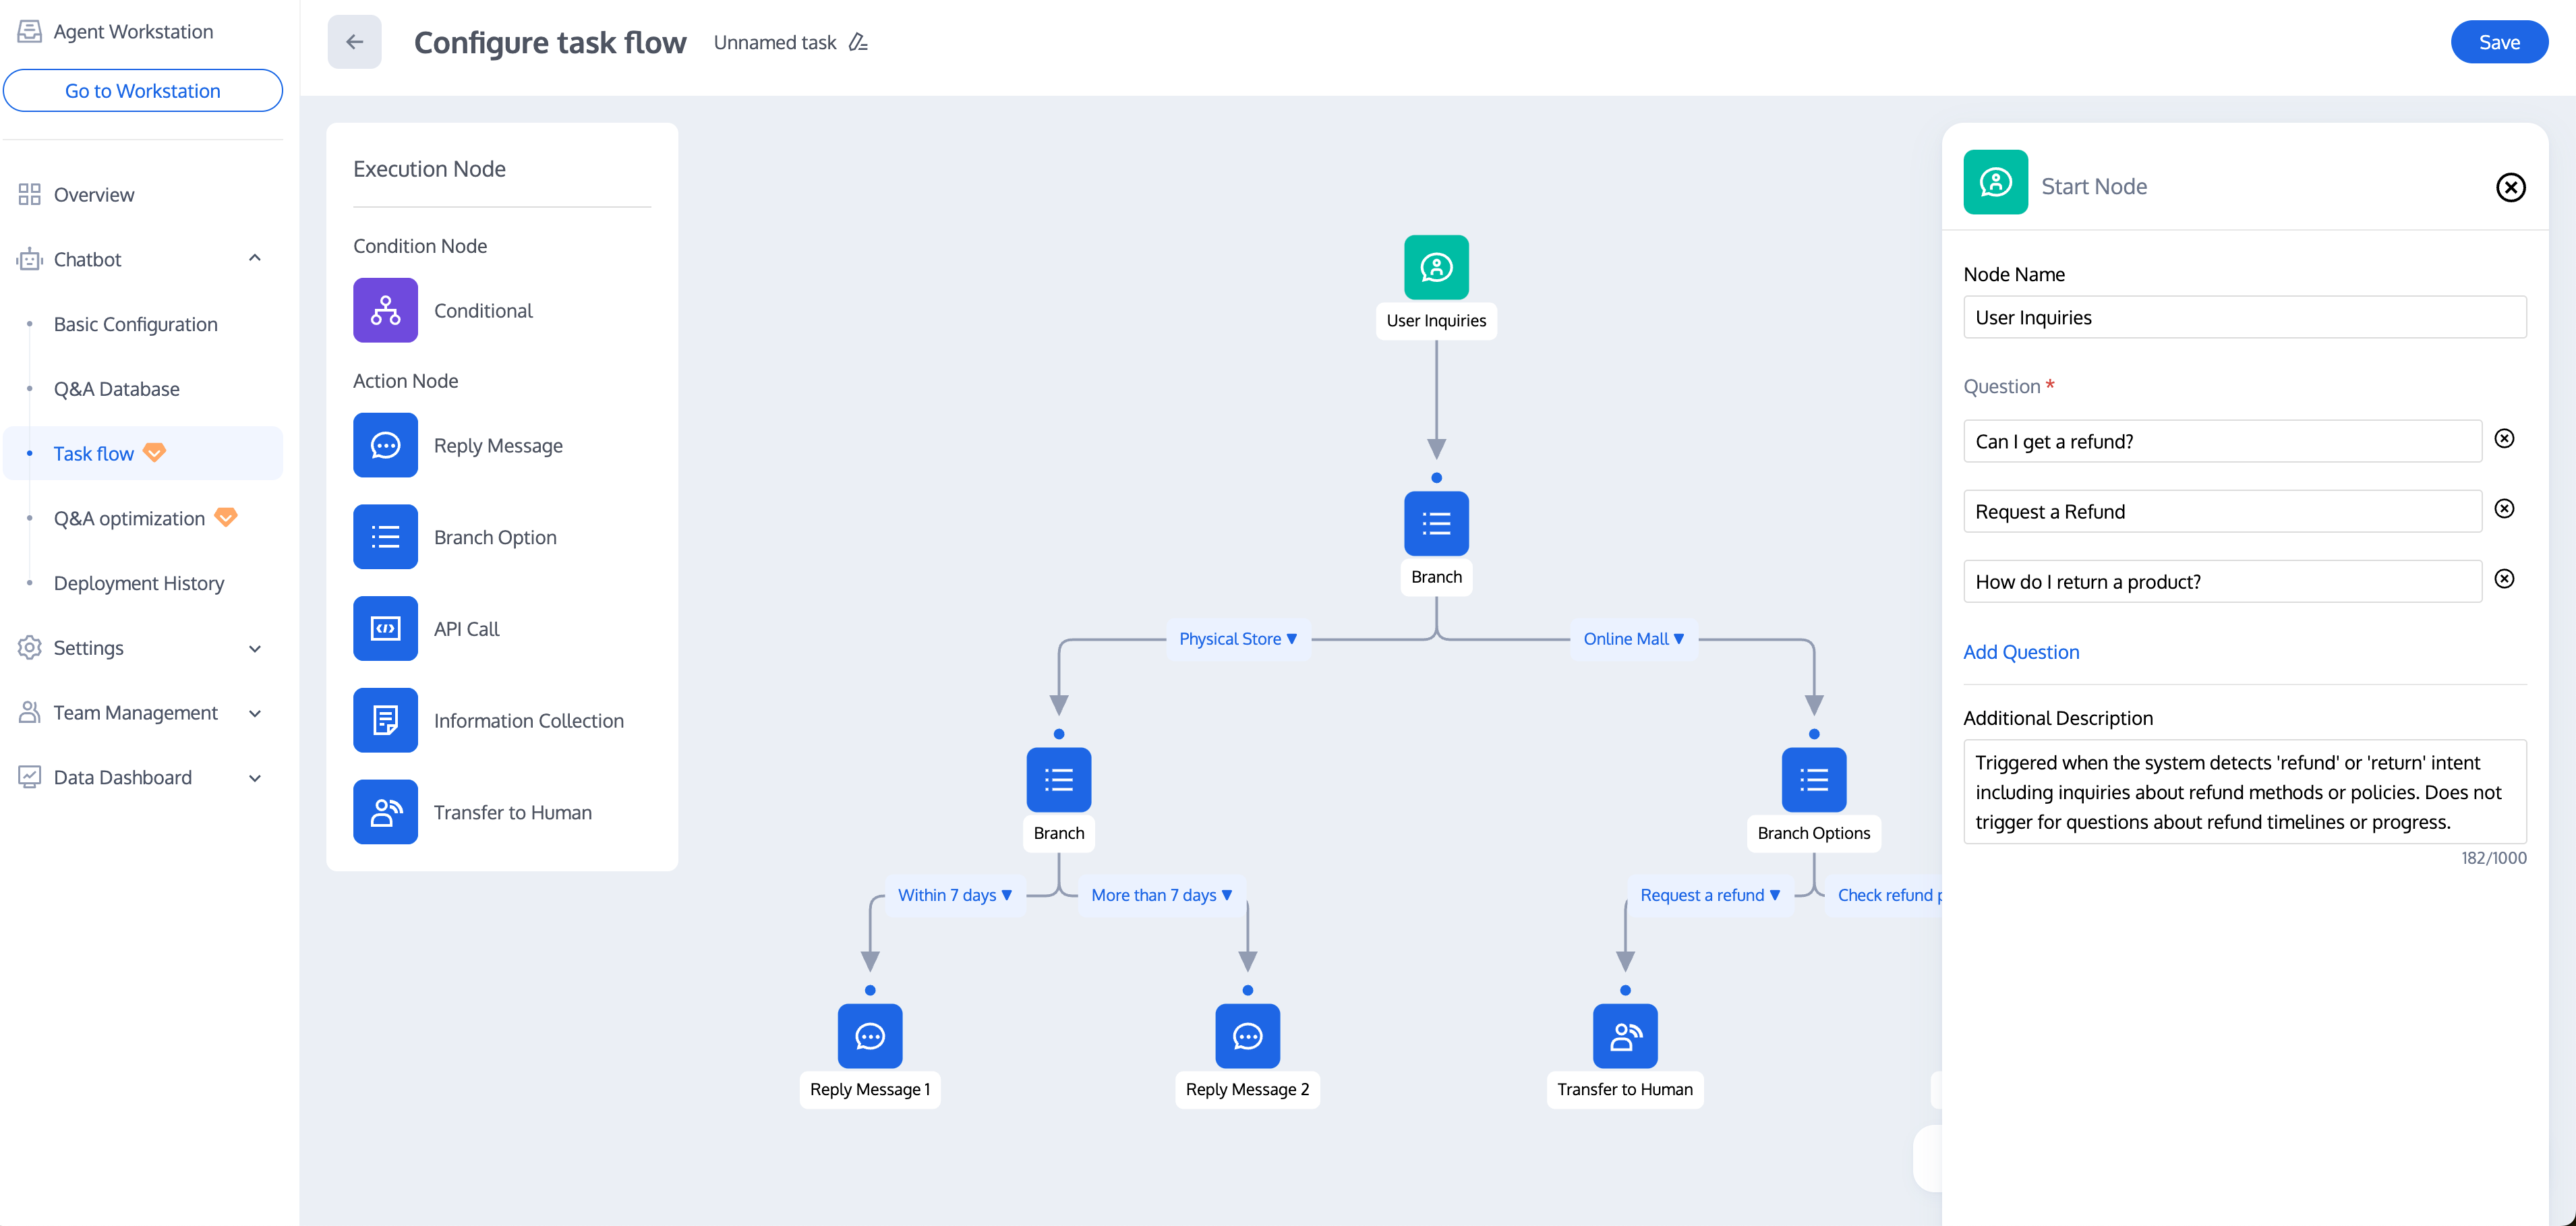Image resolution: width=2576 pixels, height=1226 pixels.
Task: Click the Node Name input field
Action: click(x=2244, y=318)
